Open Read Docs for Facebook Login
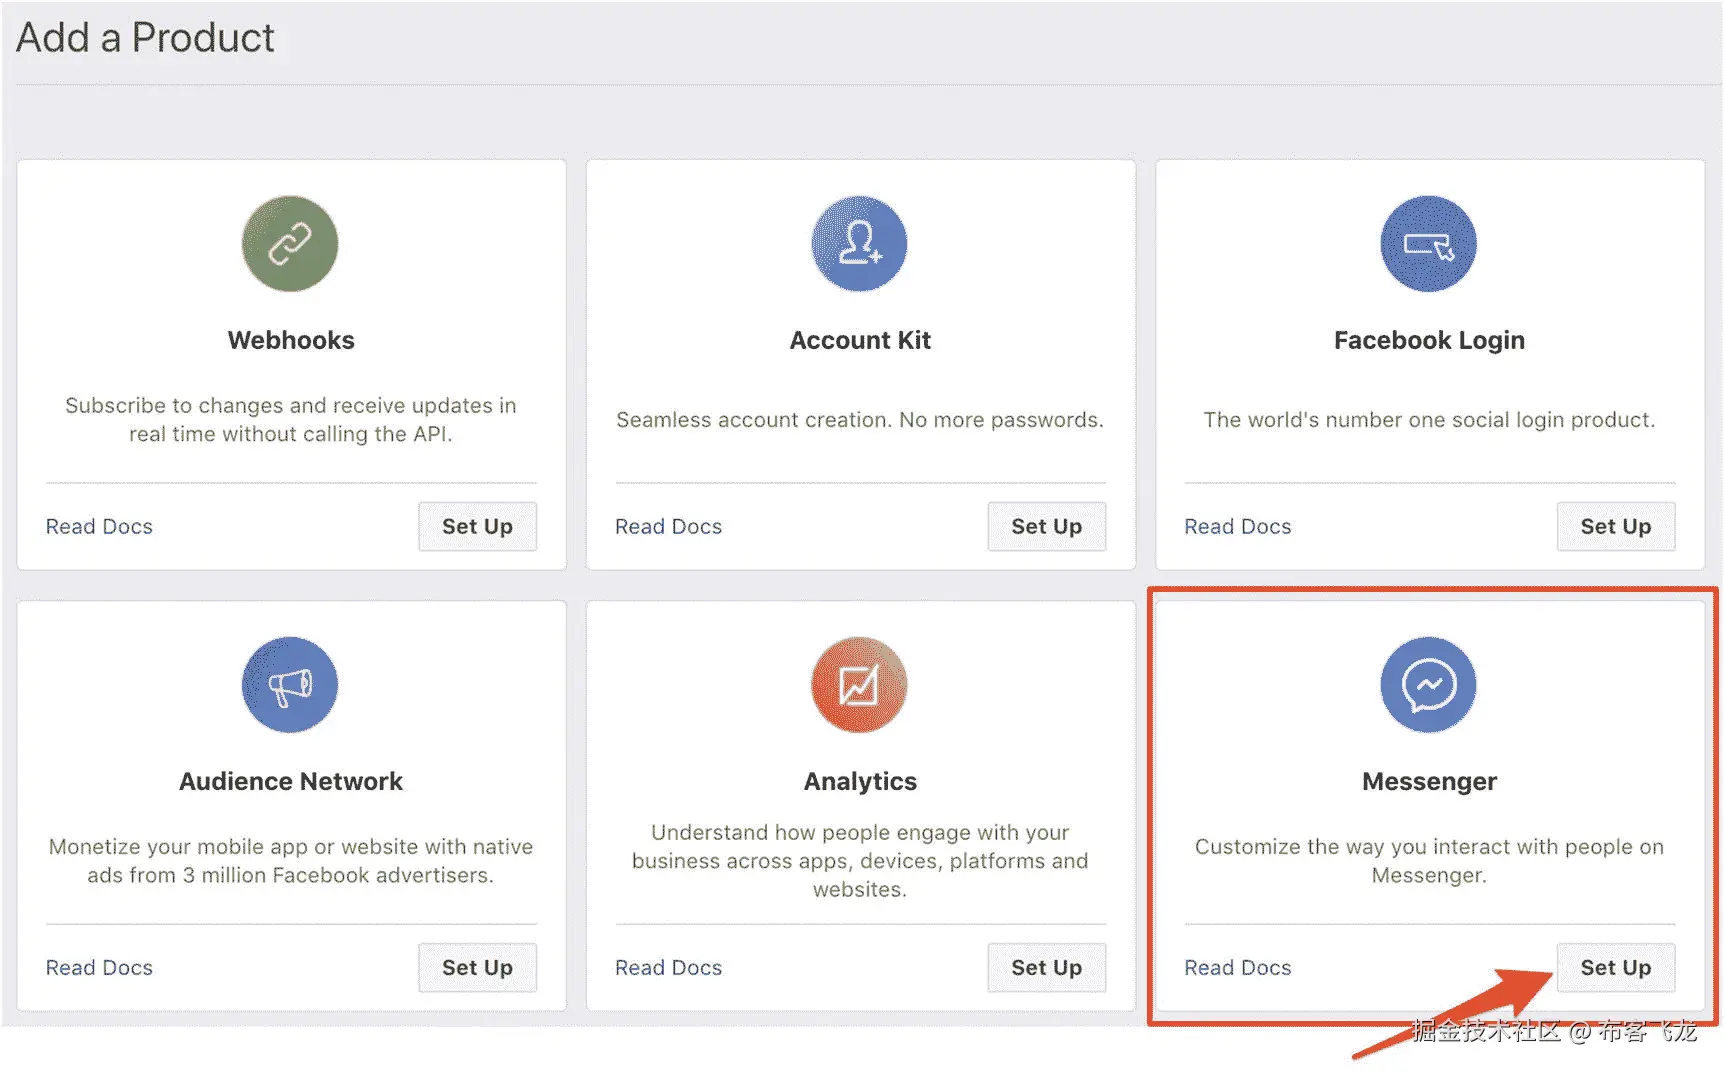Viewport: 1725px width, 1072px height. point(1238,527)
